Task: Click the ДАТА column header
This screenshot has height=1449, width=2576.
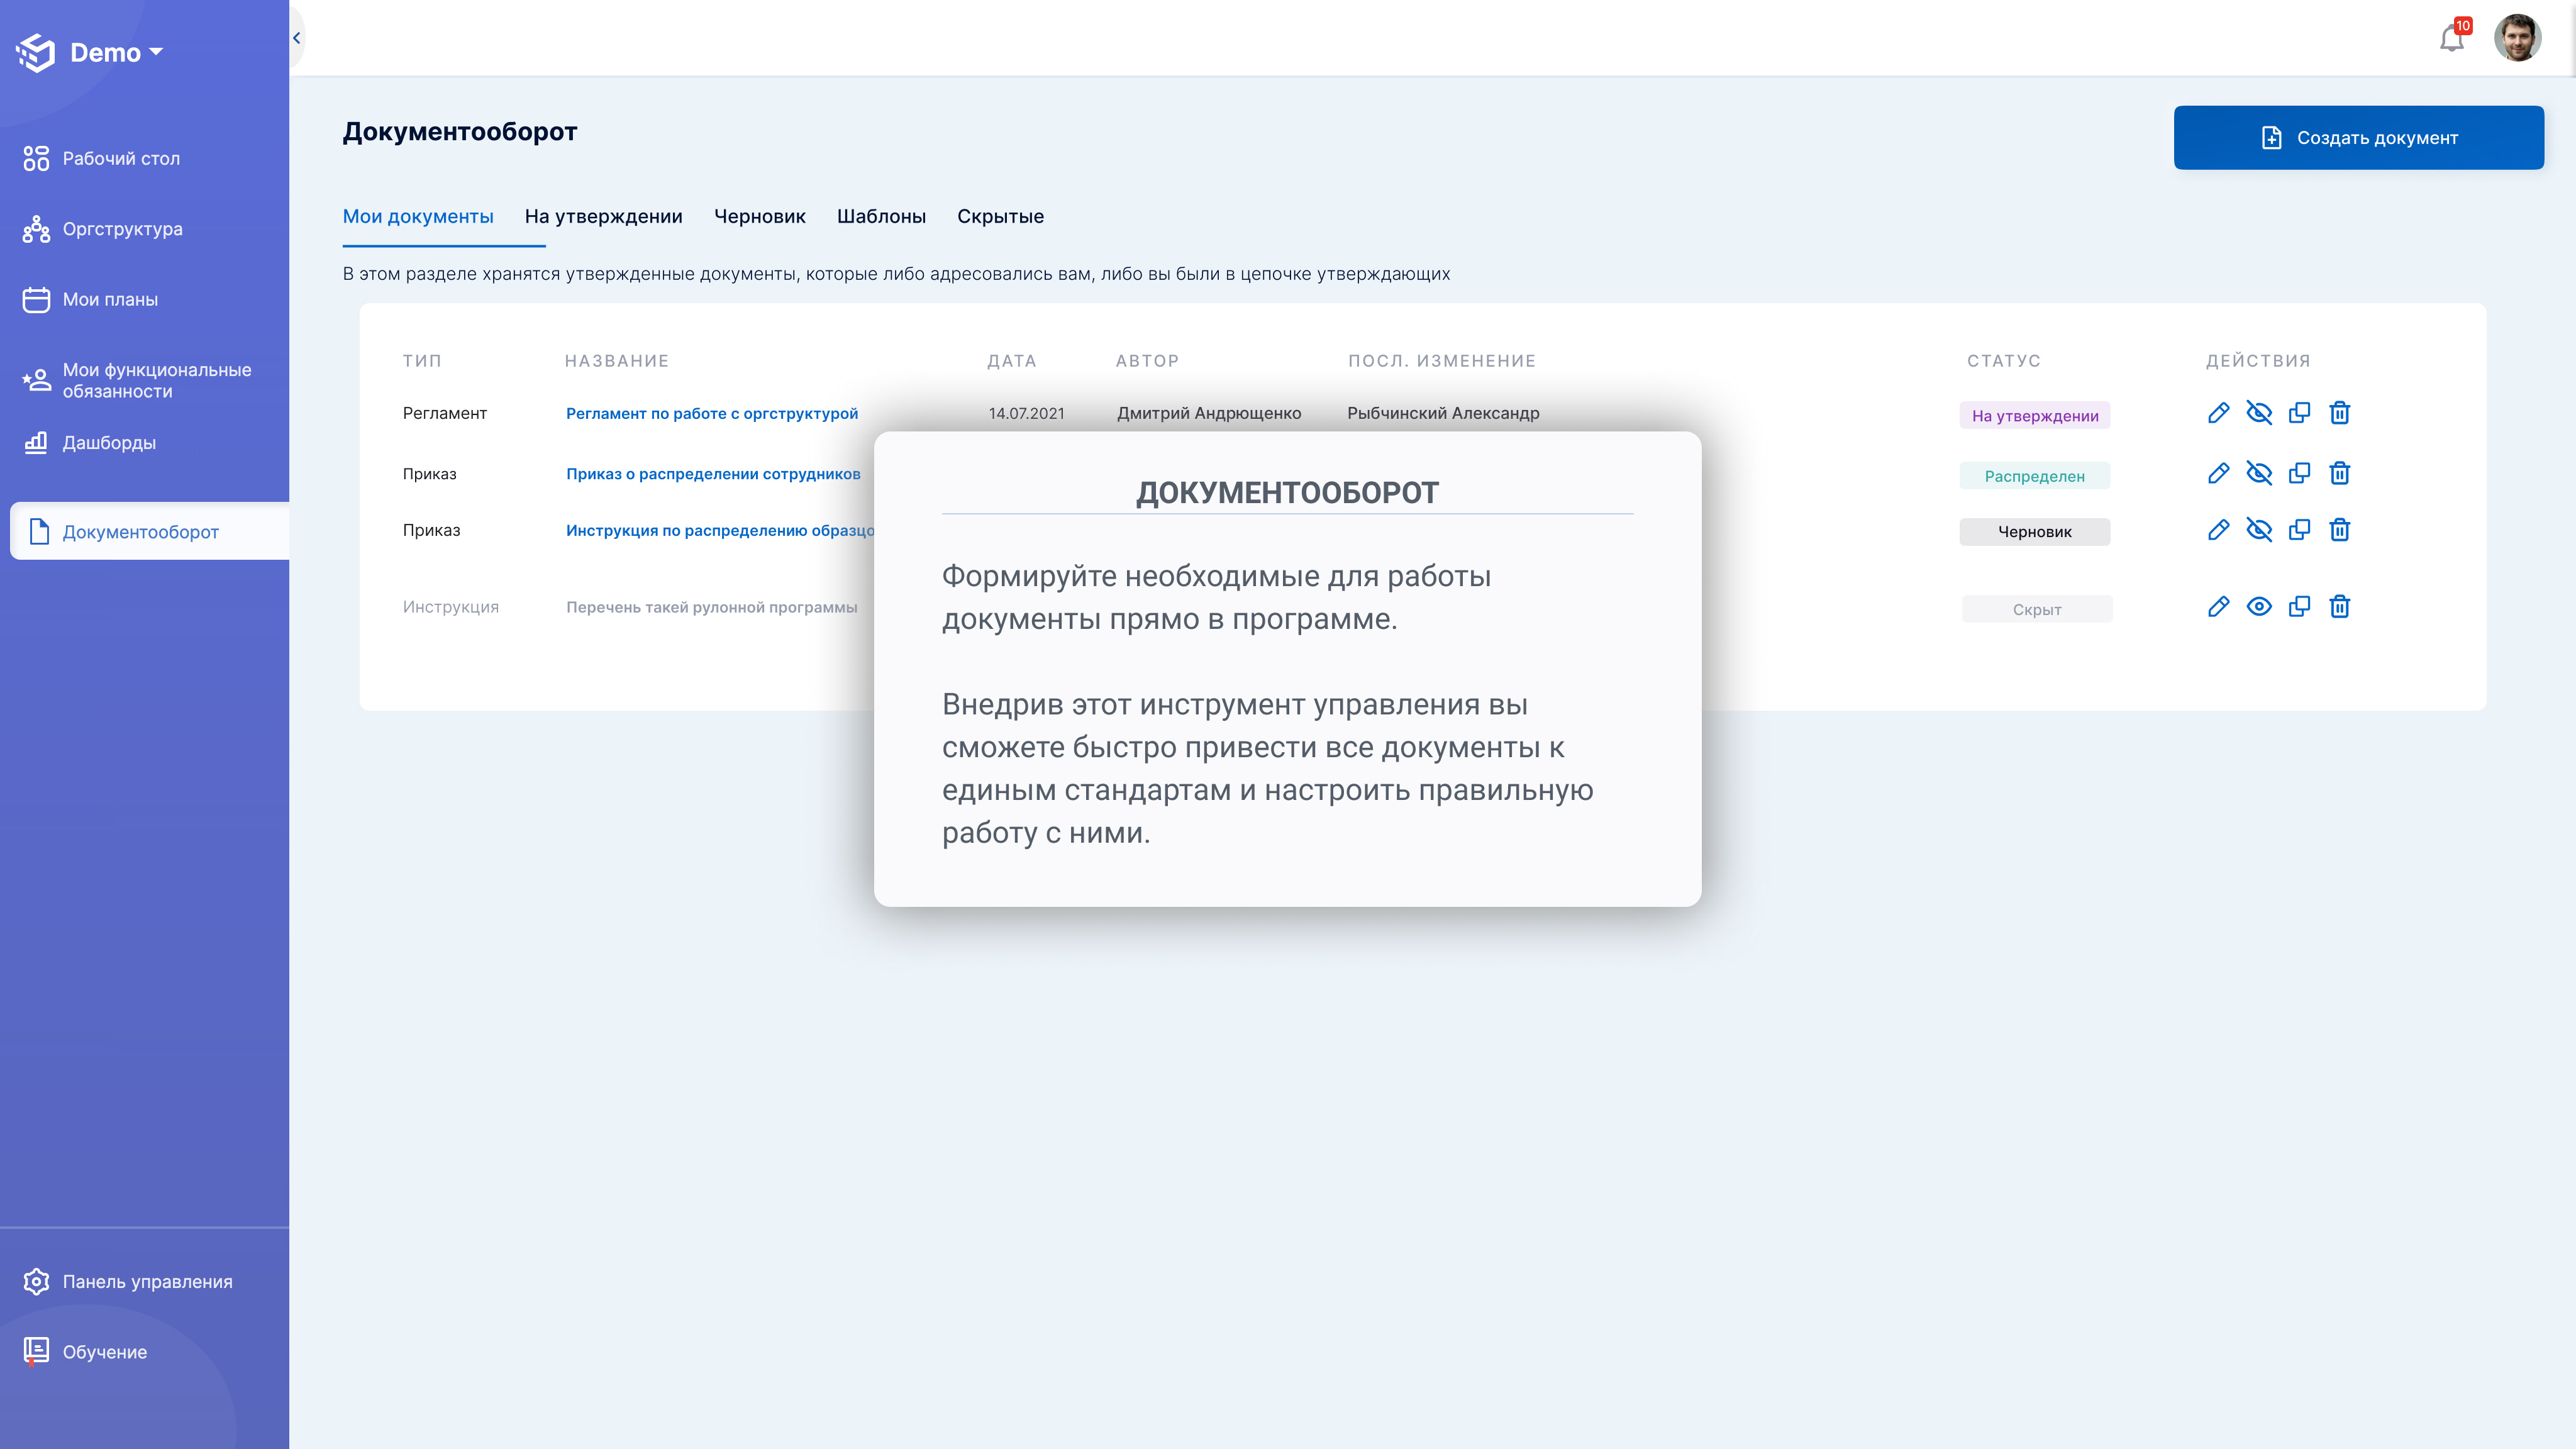Action: [1011, 361]
